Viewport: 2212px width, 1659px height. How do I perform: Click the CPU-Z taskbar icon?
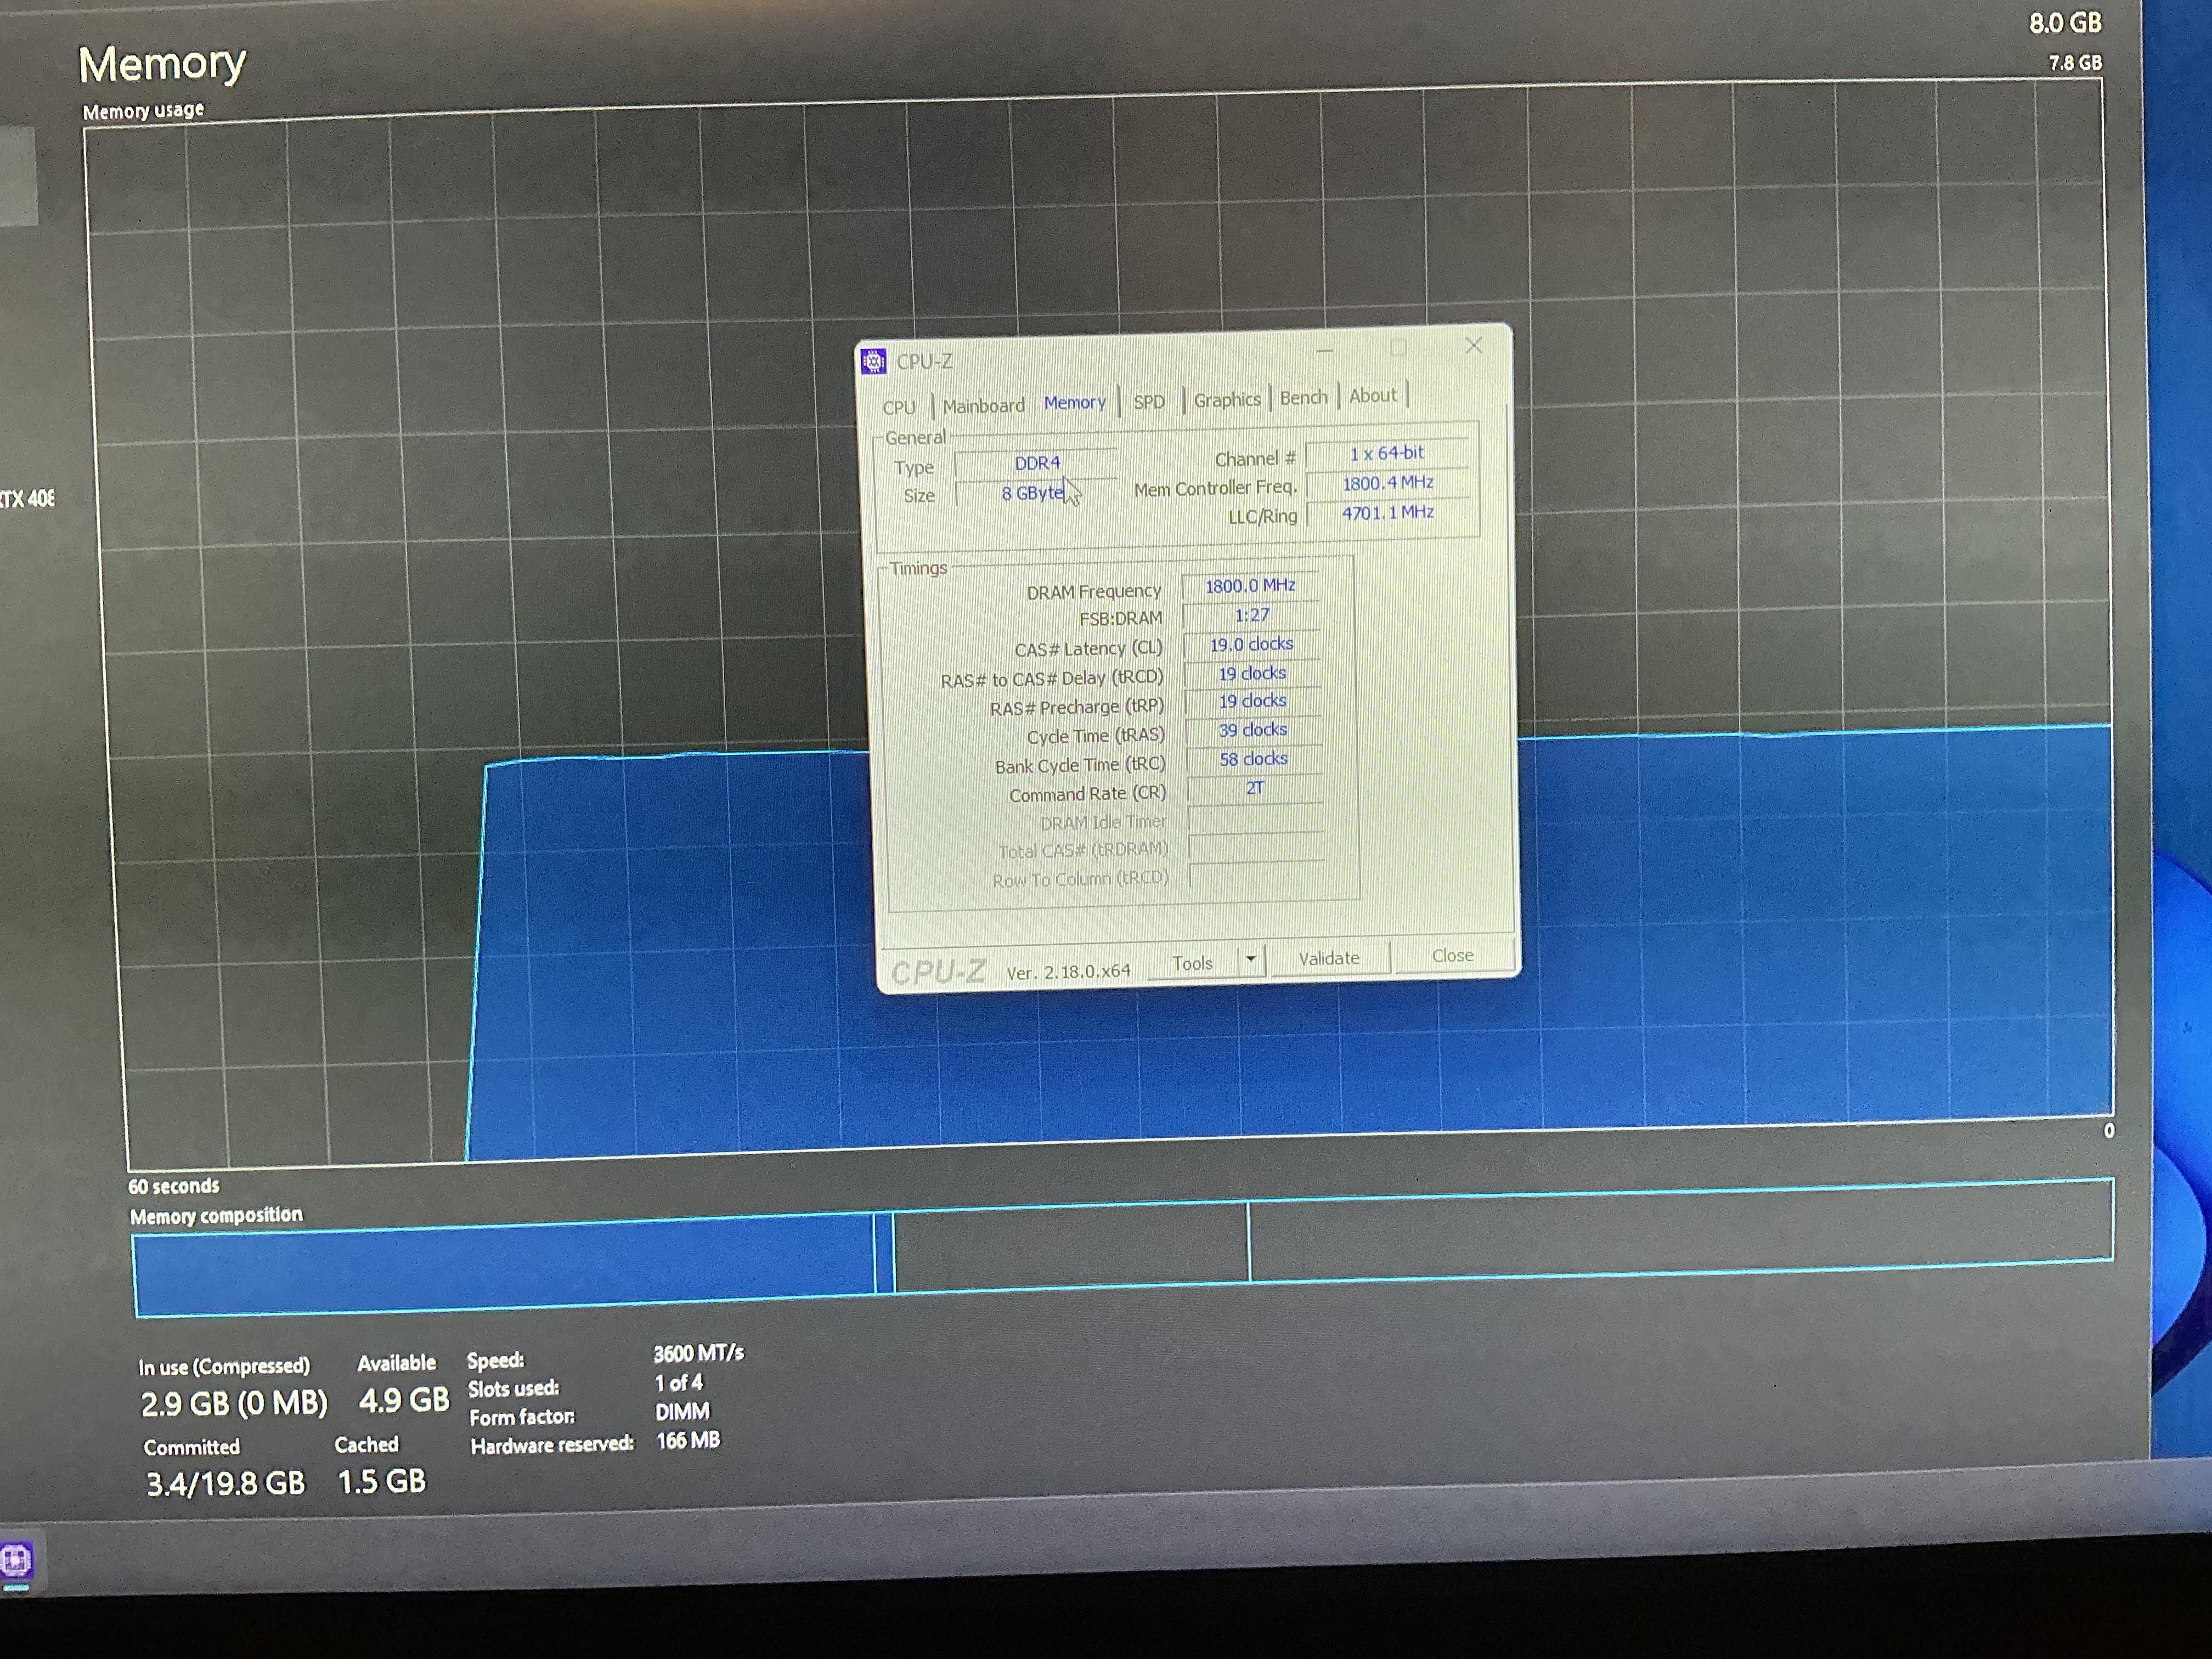coord(16,1561)
